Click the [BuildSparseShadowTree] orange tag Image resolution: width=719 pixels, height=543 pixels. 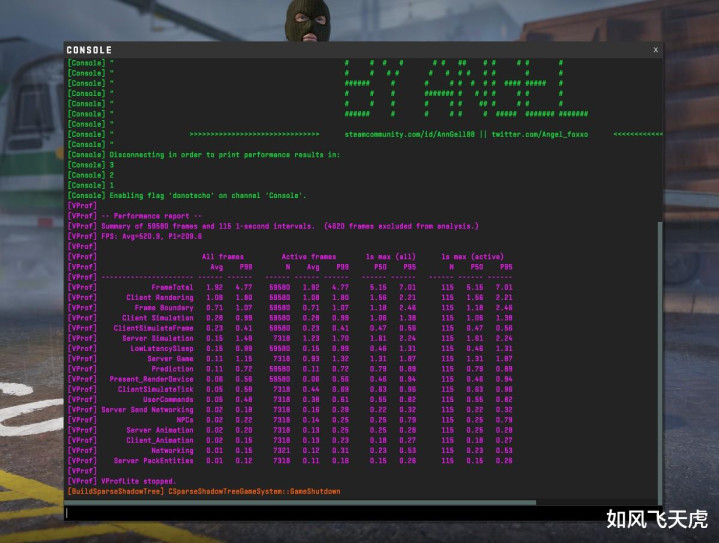coord(116,492)
